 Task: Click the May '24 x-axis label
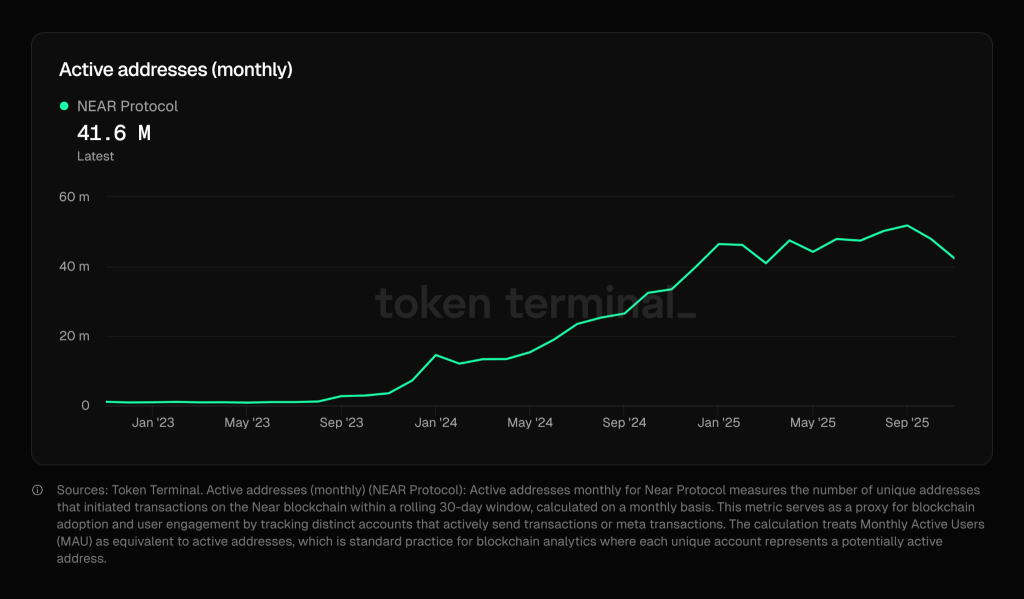[530, 423]
